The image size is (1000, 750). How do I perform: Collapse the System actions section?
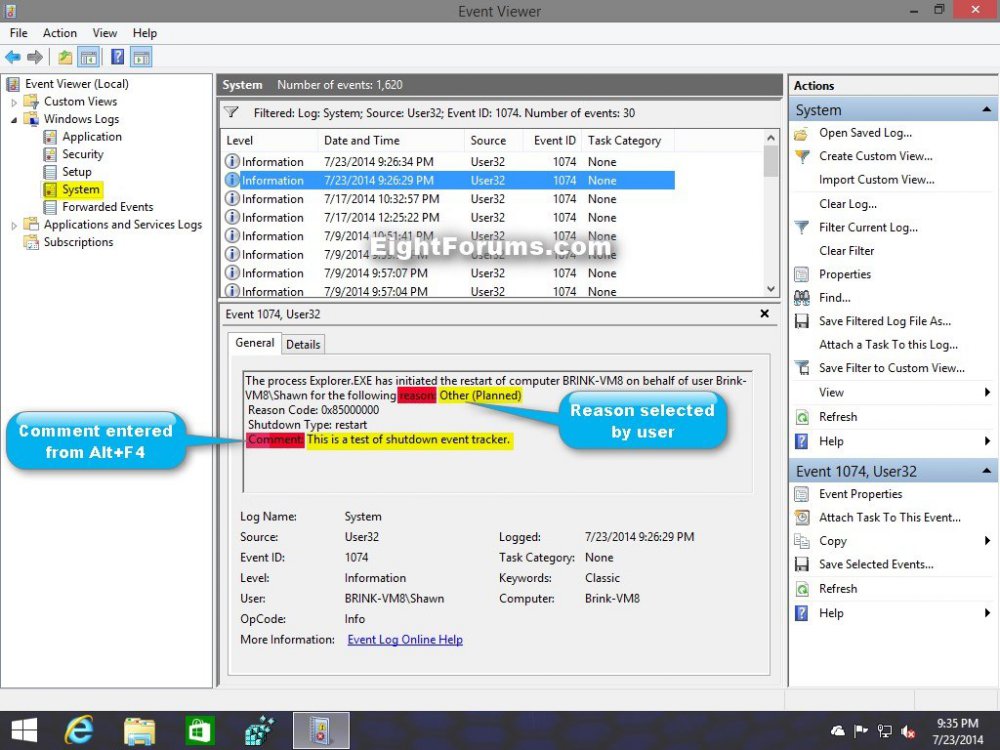pos(987,110)
